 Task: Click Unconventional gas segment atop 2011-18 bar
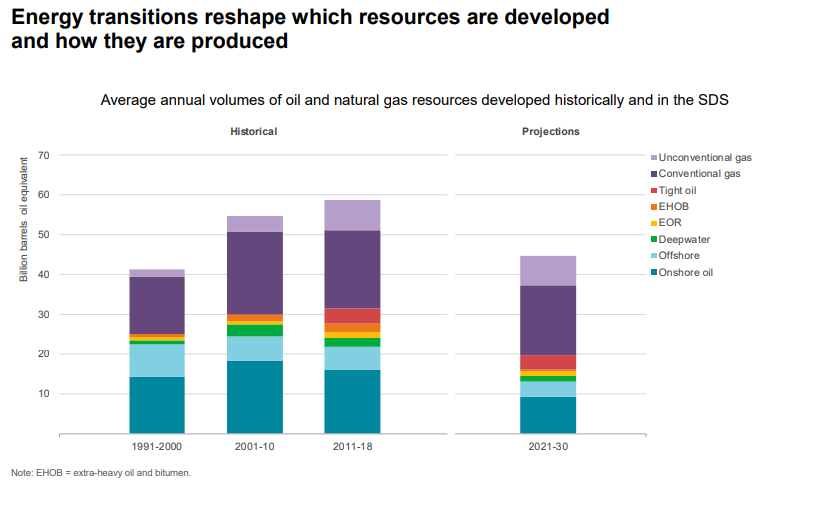click(x=352, y=215)
